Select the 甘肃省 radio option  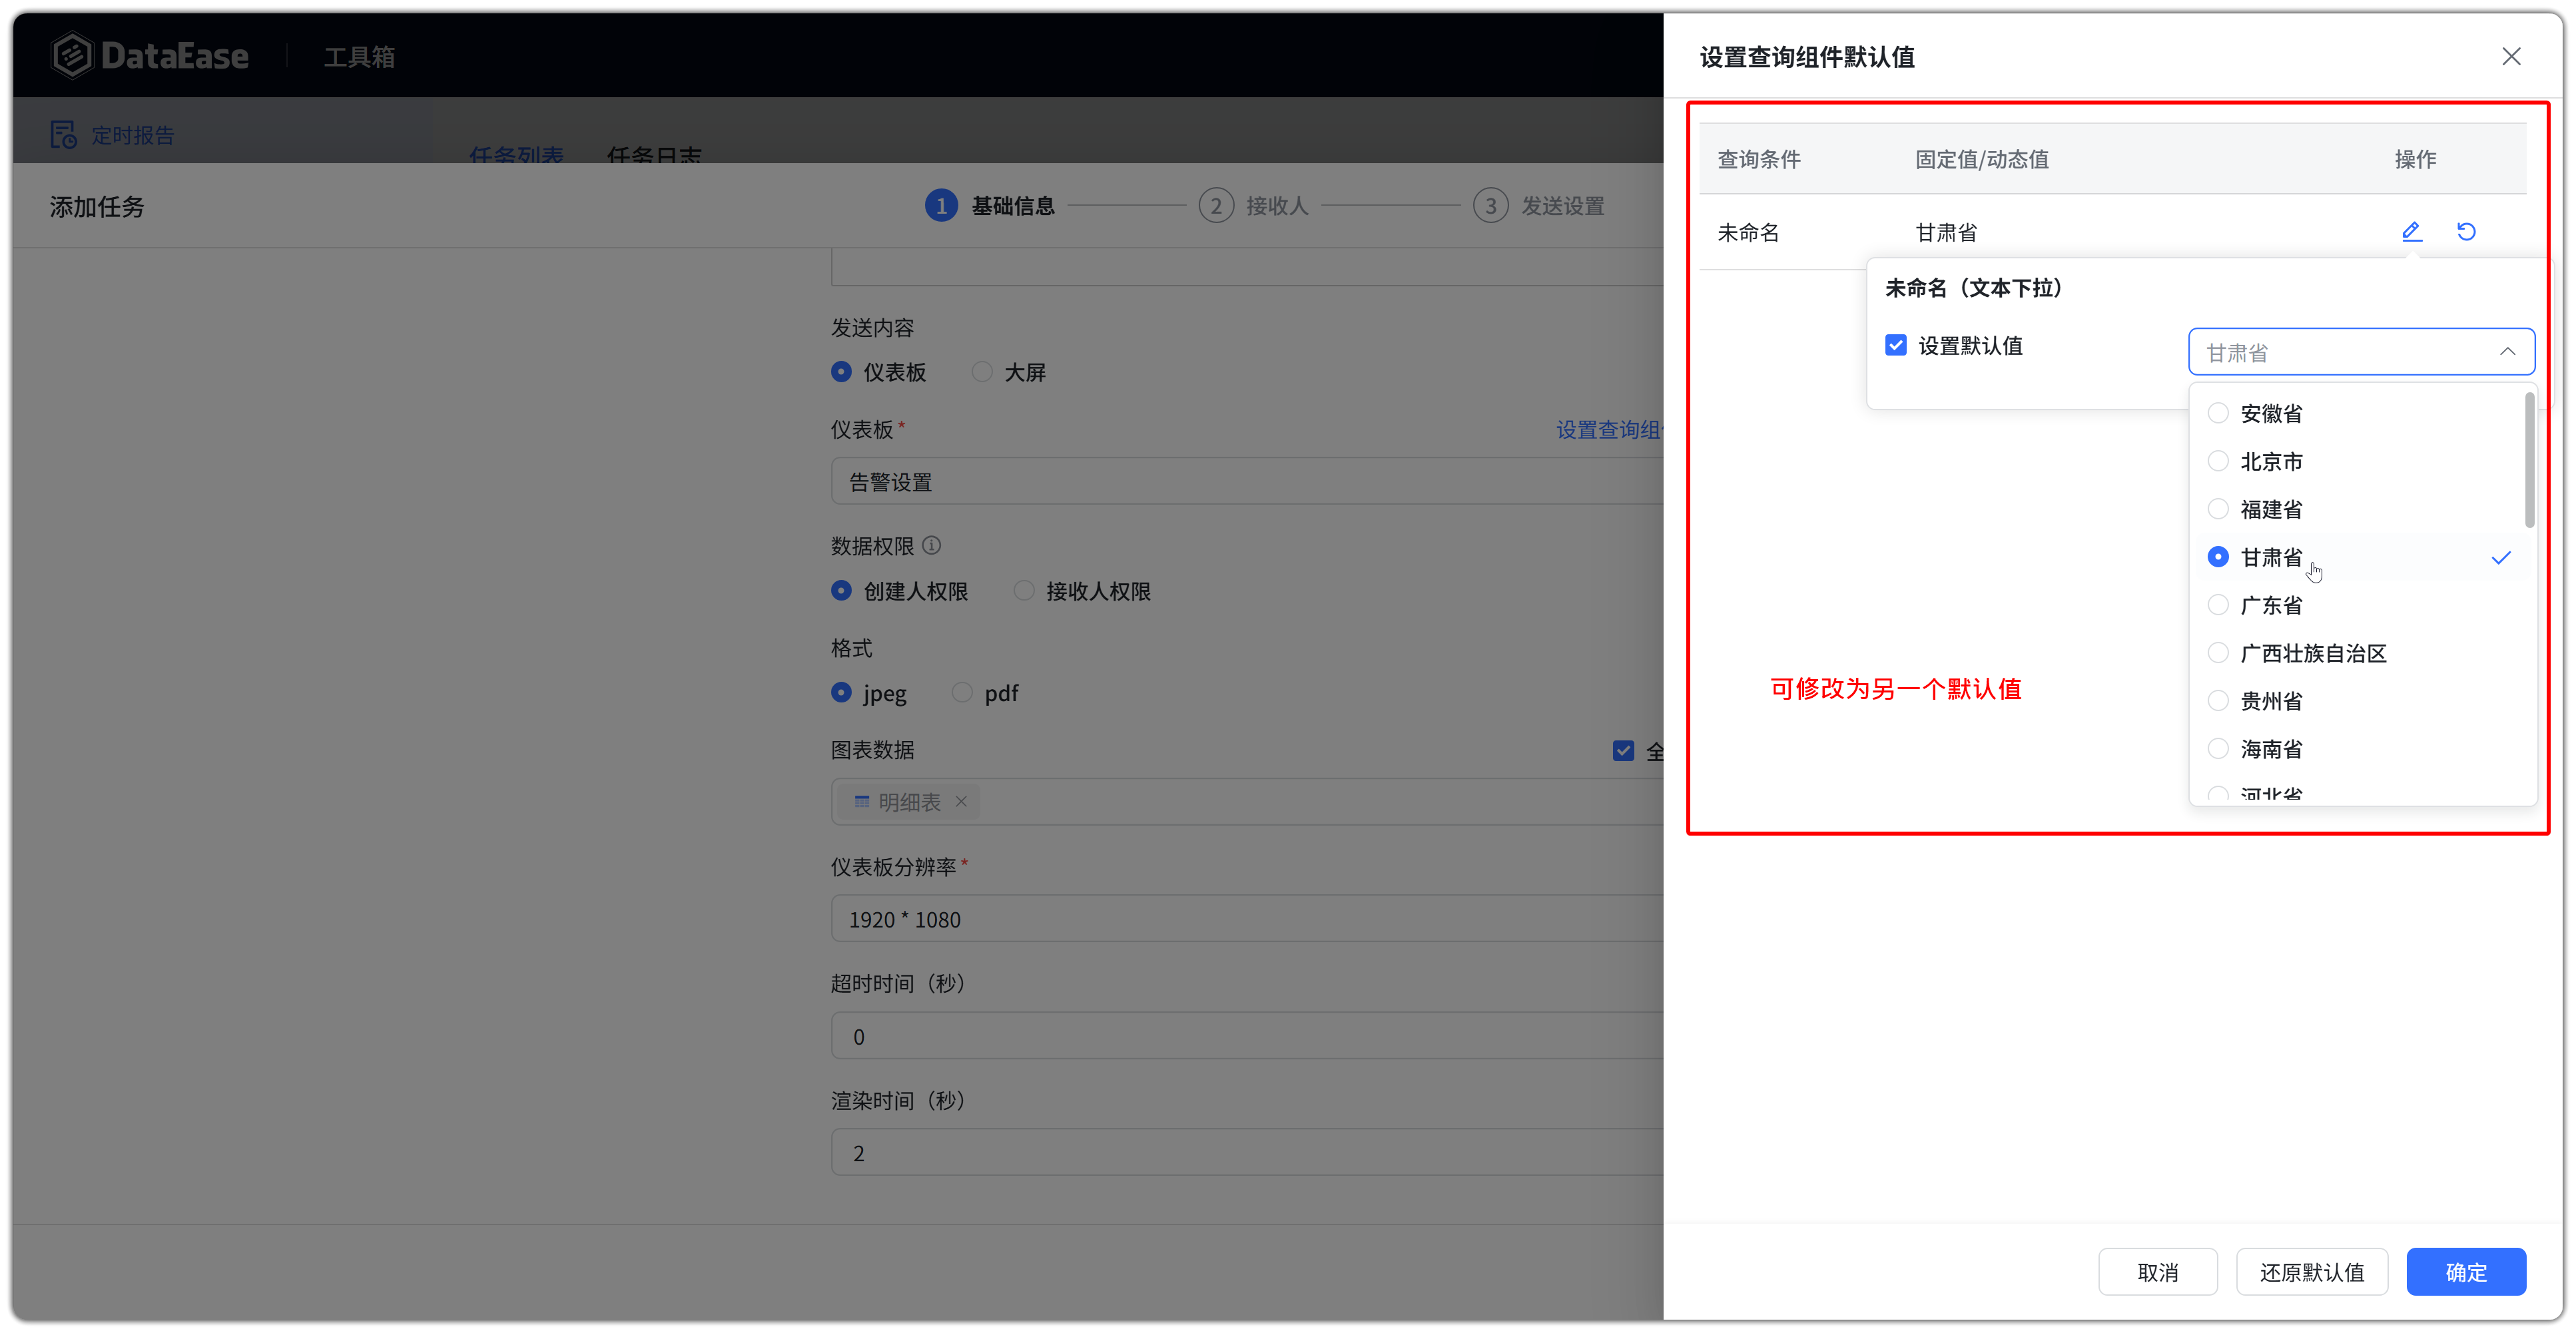2217,557
